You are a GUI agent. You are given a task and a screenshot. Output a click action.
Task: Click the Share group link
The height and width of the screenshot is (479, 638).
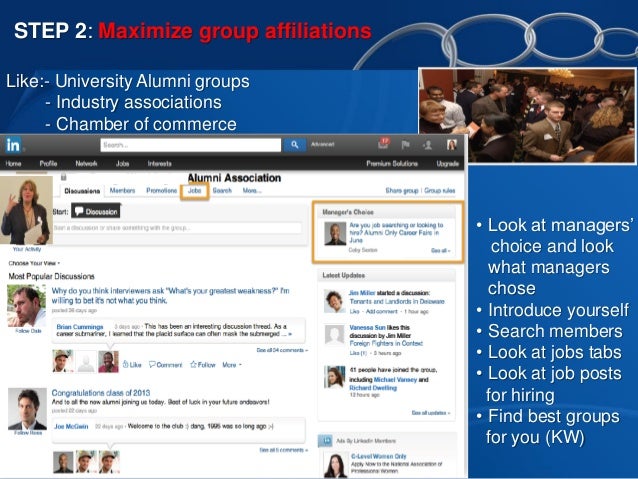point(402,190)
